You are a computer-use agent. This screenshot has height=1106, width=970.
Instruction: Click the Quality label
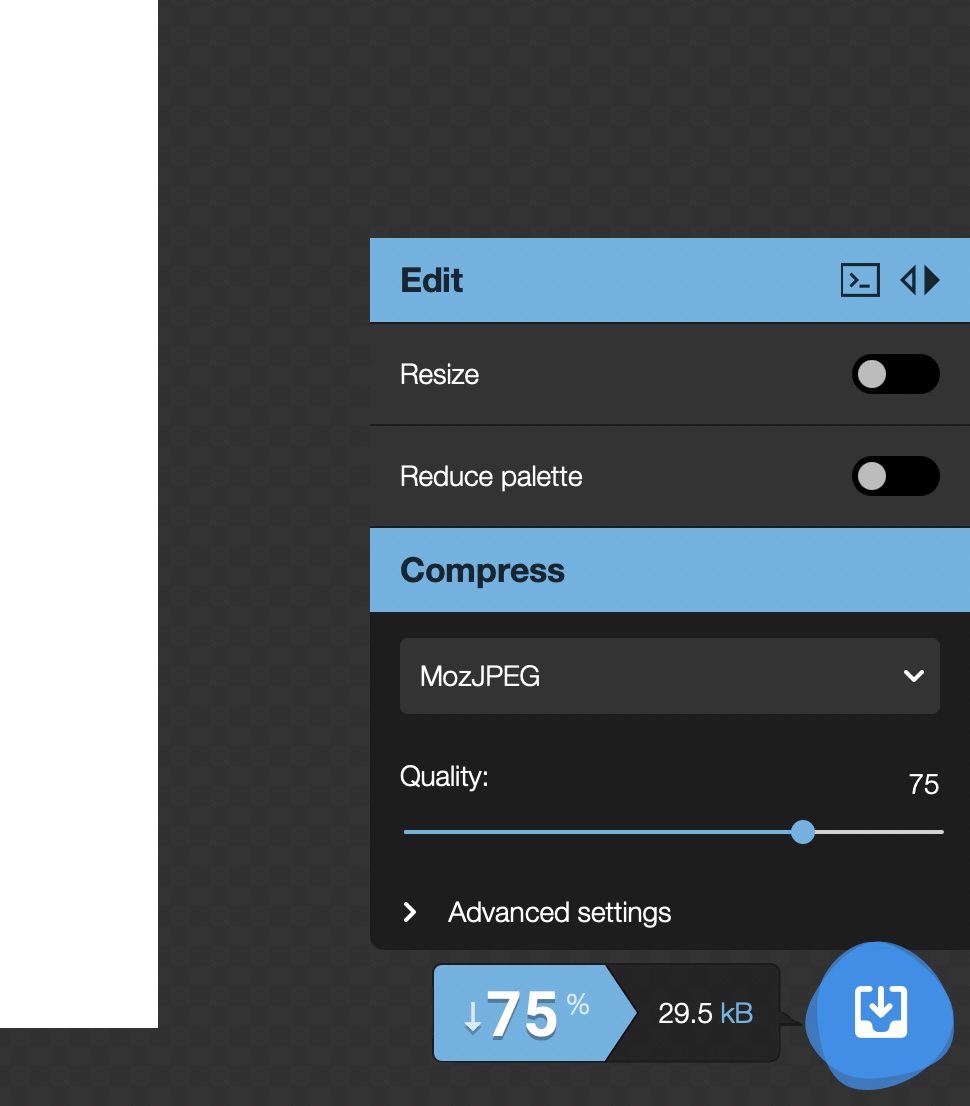coord(444,776)
